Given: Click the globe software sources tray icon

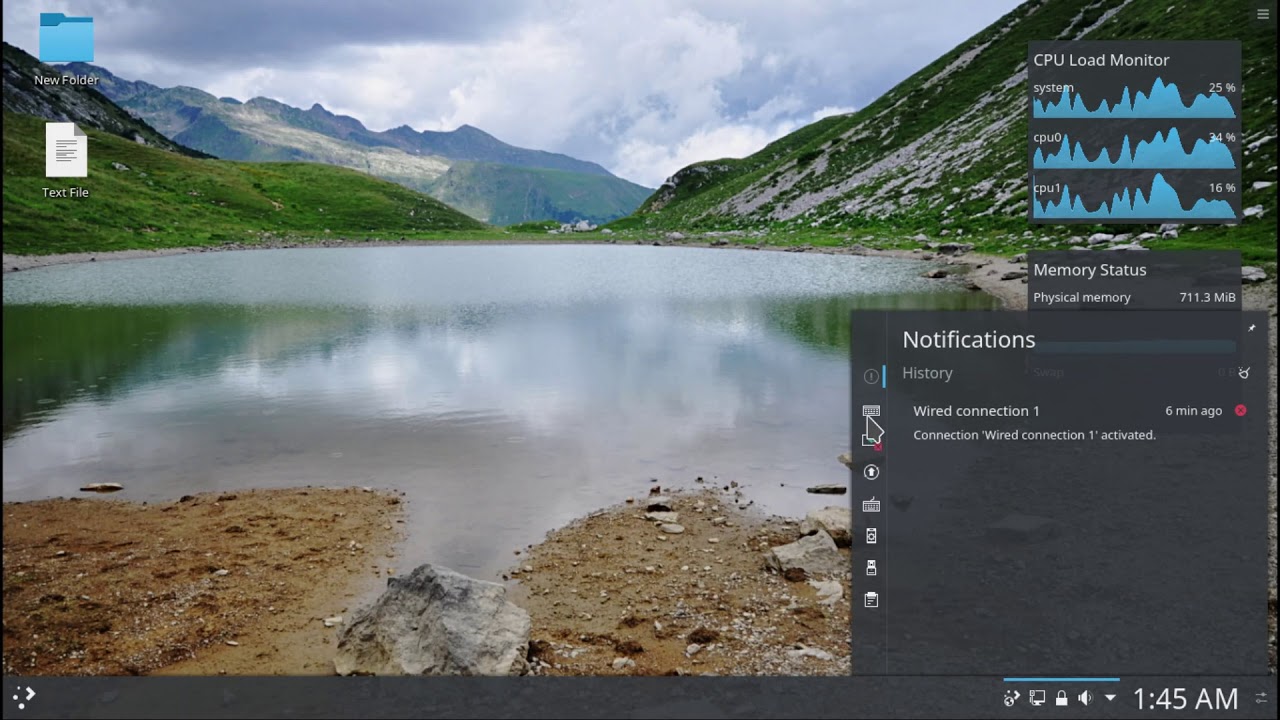Looking at the screenshot, I should click(x=1012, y=698).
